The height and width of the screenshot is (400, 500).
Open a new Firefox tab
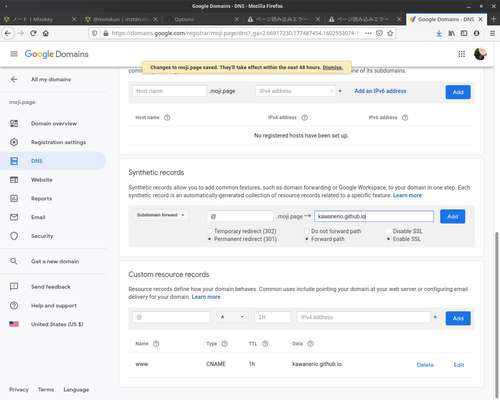(x=494, y=19)
